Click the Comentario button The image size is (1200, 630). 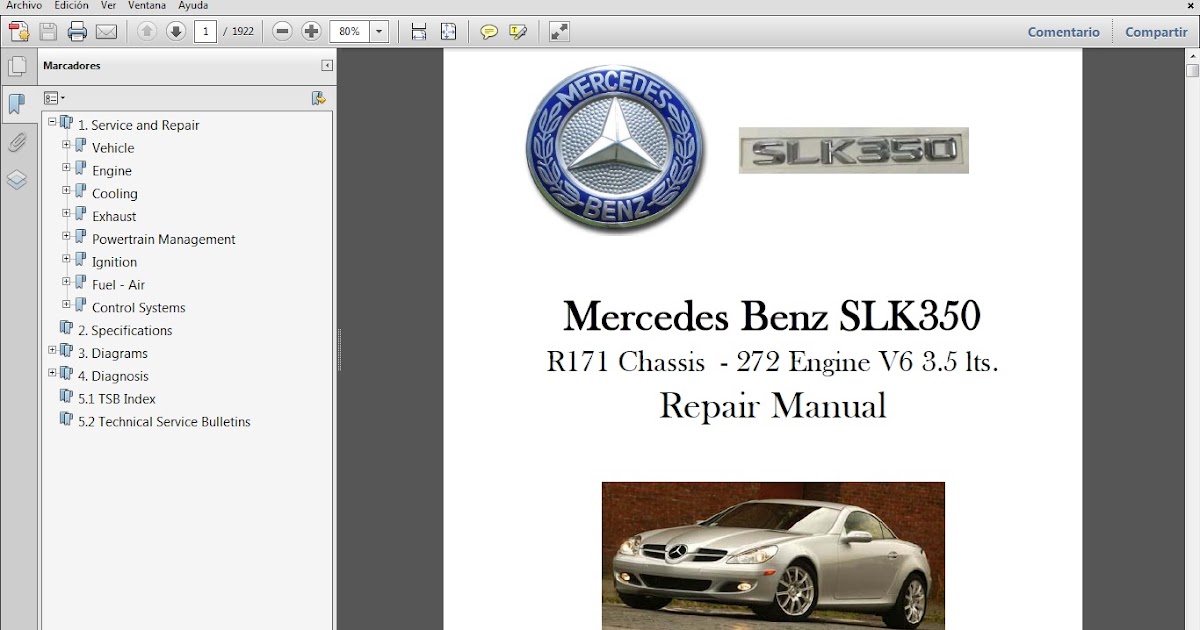[1063, 31]
